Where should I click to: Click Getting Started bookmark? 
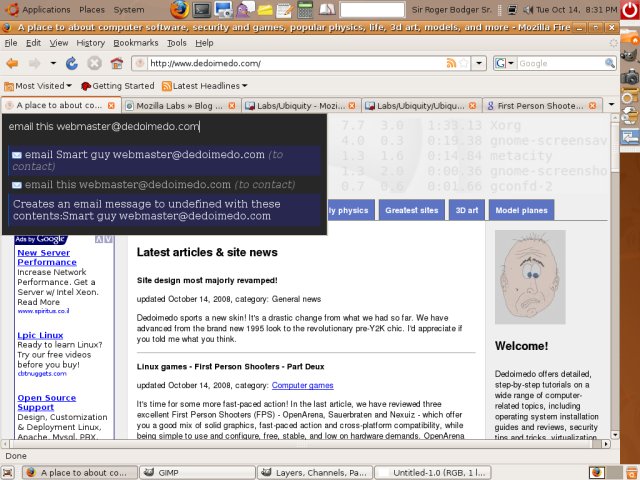coord(118,86)
